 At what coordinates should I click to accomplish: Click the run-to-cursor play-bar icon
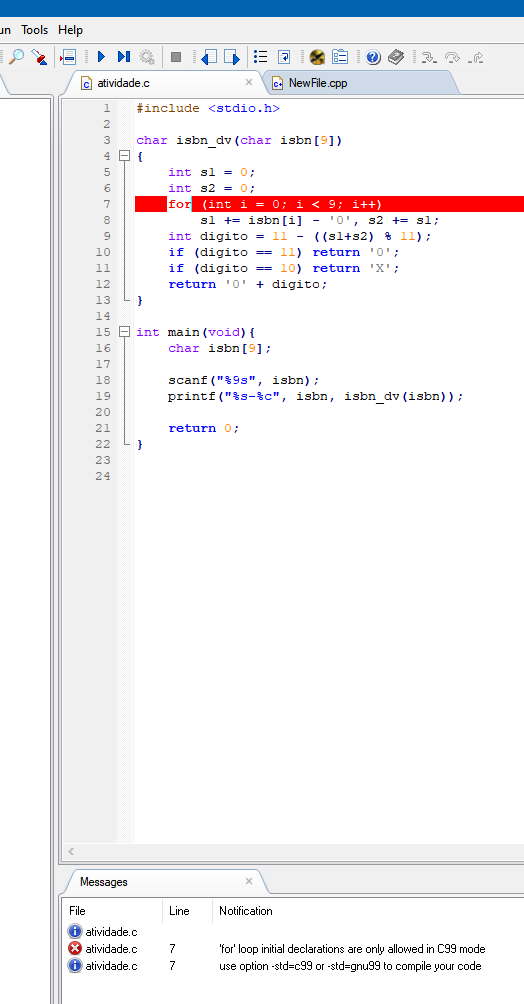coord(124,57)
